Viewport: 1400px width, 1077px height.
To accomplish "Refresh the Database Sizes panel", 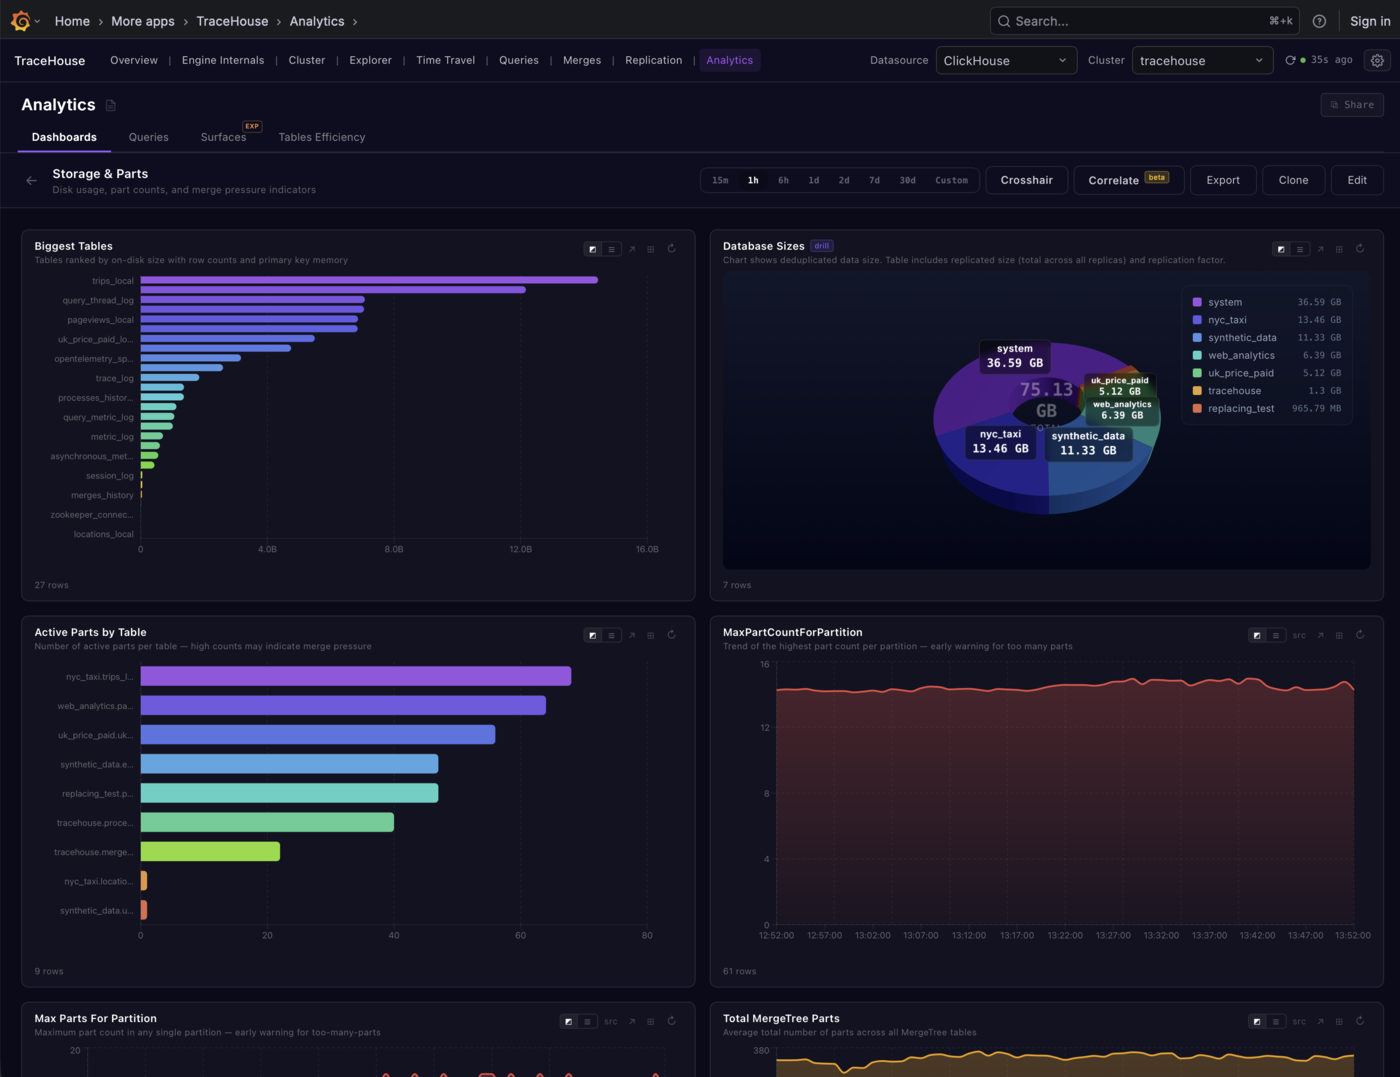I will pyautogui.click(x=1360, y=249).
